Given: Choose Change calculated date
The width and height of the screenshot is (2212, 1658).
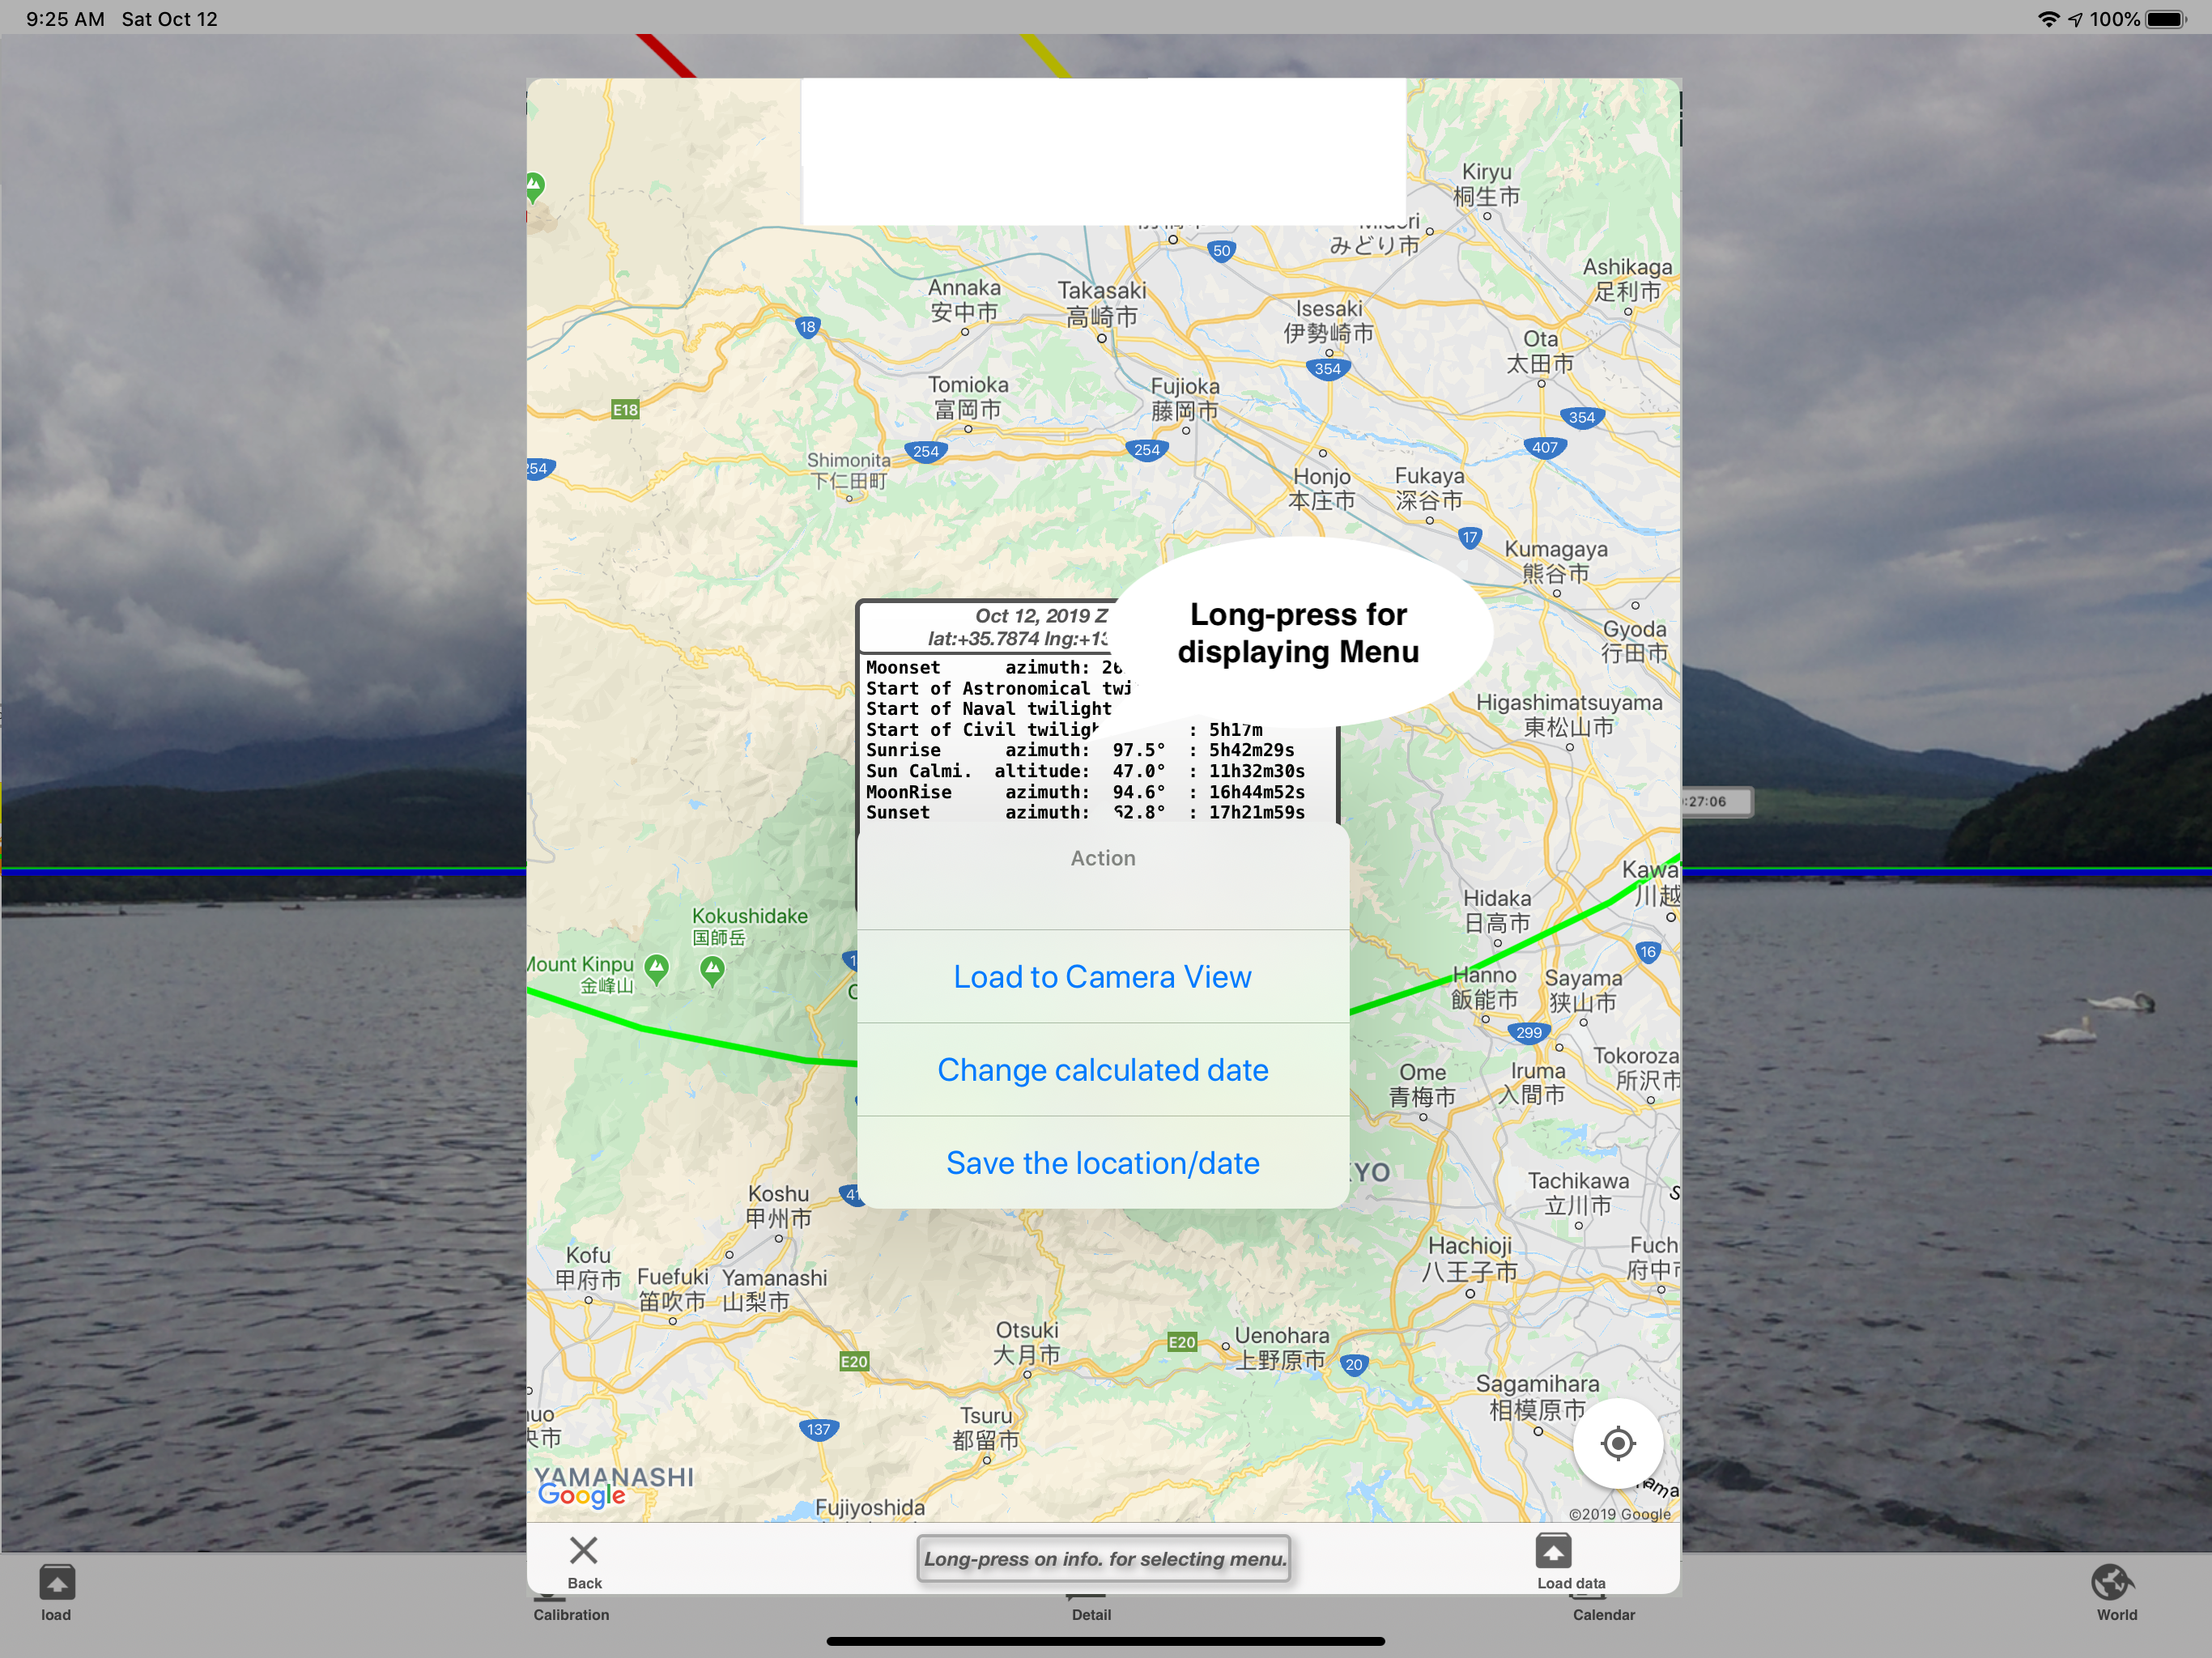Looking at the screenshot, I should pos(1102,1069).
